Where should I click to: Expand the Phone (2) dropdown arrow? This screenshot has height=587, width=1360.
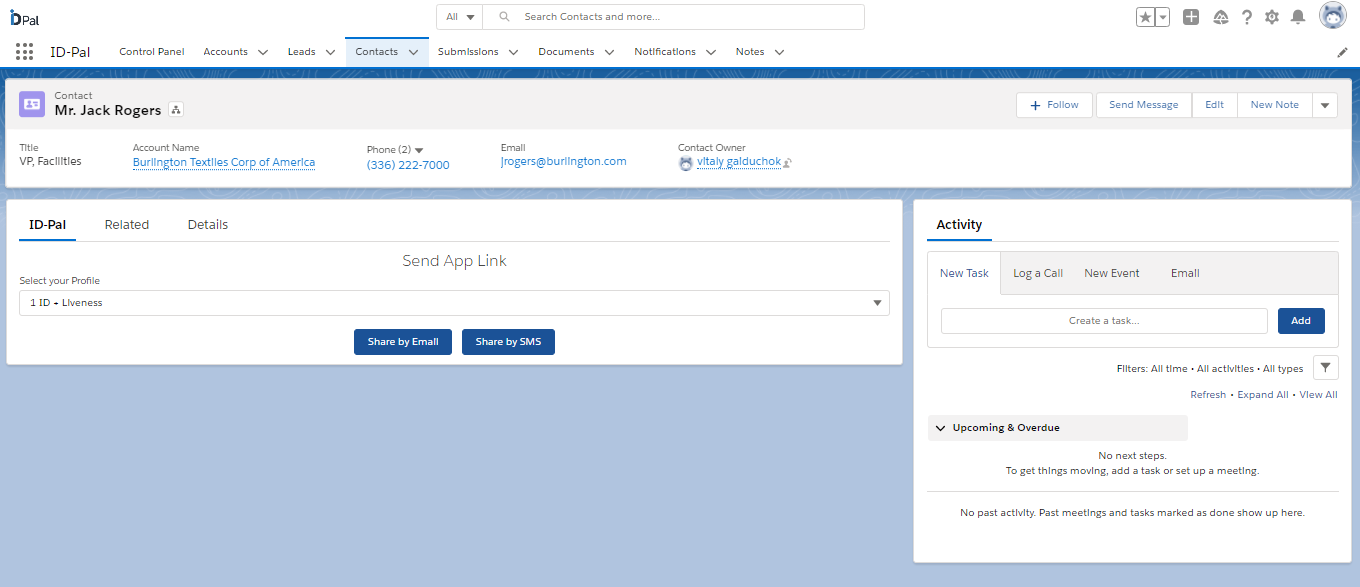click(x=419, y=150)
